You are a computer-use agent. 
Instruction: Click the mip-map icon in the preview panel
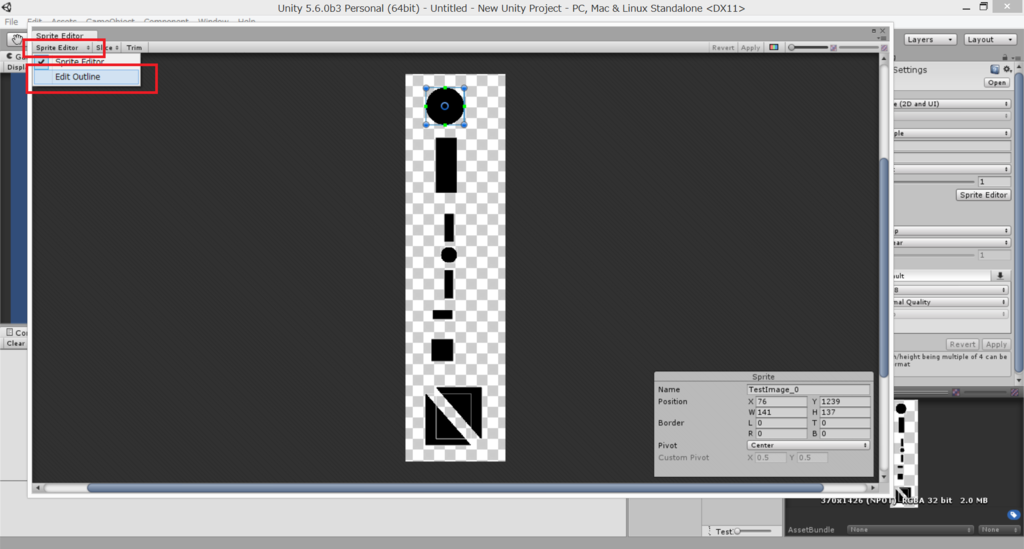tap(955, 392)
